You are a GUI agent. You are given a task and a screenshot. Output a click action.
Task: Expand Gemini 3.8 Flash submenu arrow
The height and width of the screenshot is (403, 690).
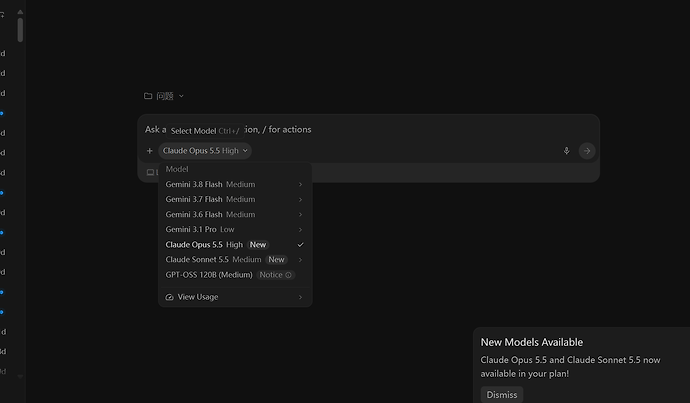[x=301, y=184]
